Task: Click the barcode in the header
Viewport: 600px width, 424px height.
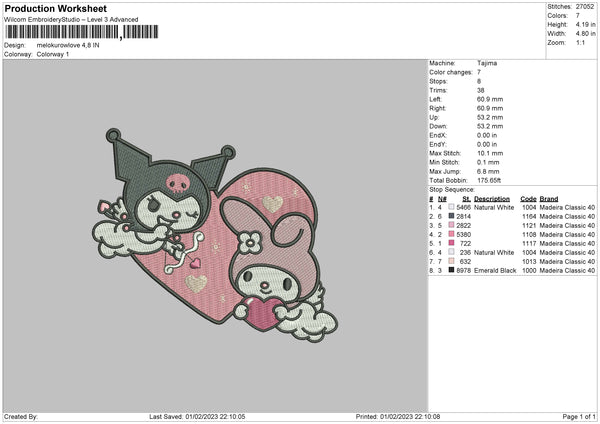Action: click(x=82, y=32)
